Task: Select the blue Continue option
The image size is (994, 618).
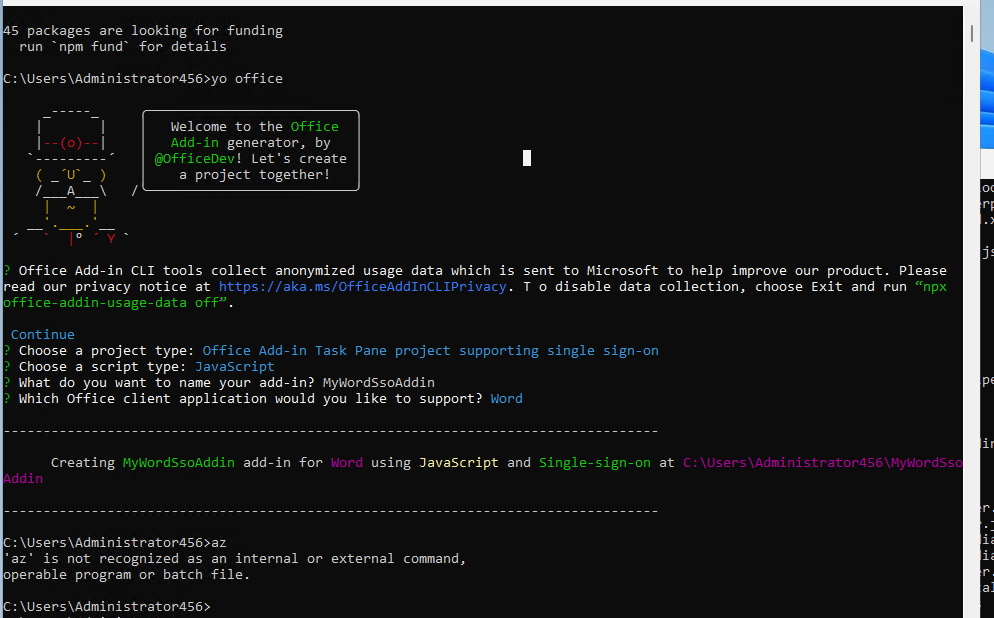Action: tap(42, 335)
